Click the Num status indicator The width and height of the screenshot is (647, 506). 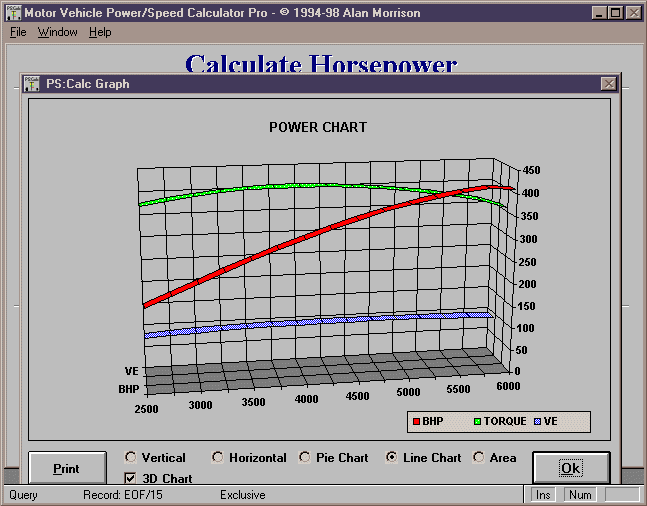580,495
